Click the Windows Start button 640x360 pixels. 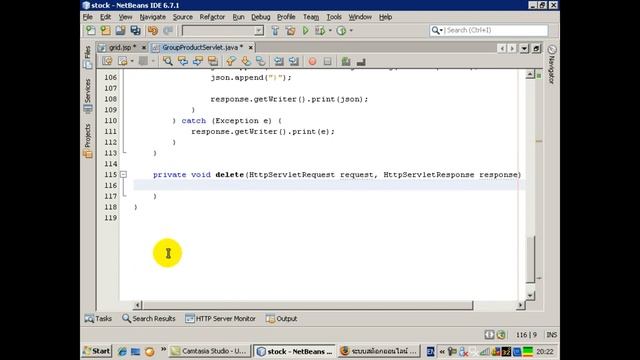pyautogui.click(x=97, y=351)
